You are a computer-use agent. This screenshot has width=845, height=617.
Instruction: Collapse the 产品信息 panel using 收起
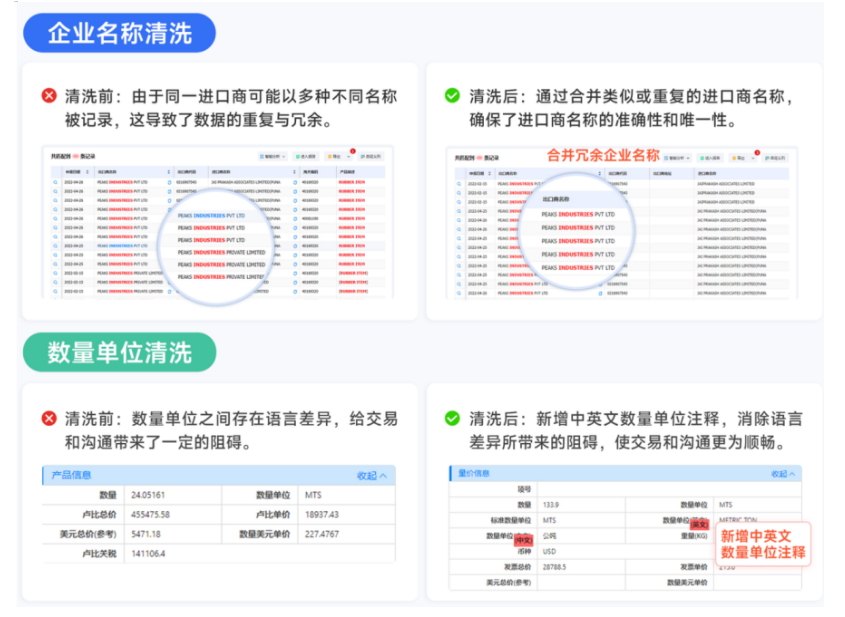tap(371, 476)
